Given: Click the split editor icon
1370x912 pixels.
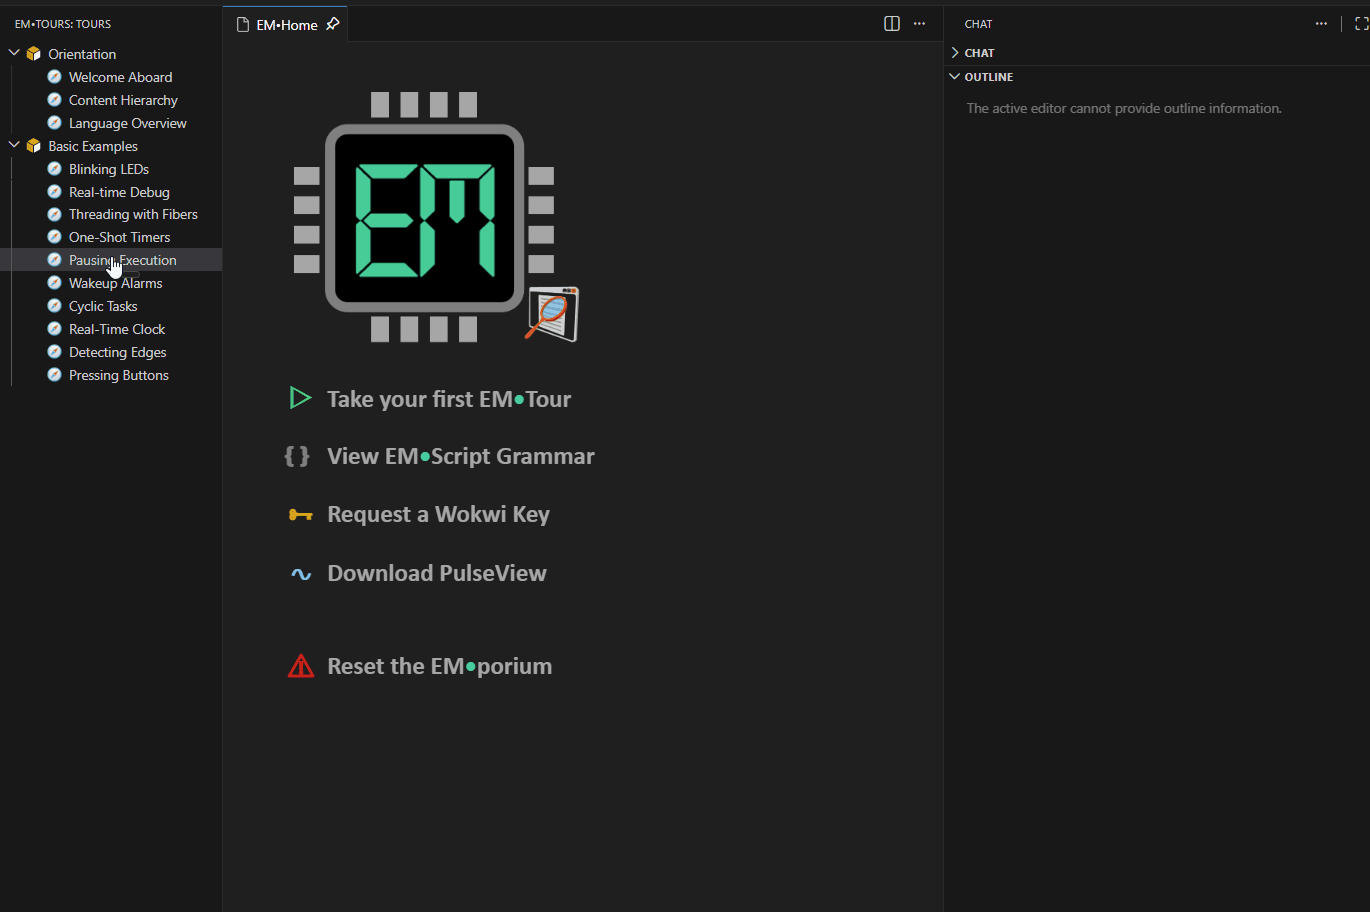Looking at the screenshot, I should tap(892, 24).
